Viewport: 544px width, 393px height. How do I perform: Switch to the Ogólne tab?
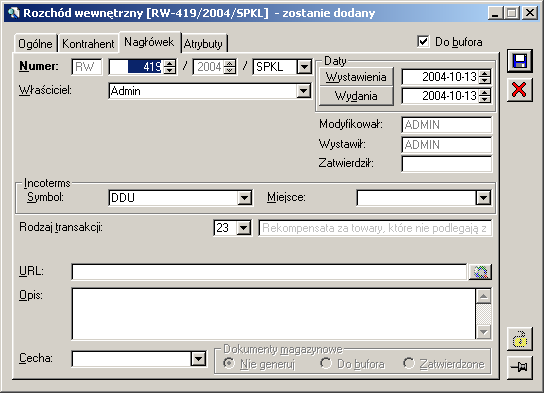point(35,44)
